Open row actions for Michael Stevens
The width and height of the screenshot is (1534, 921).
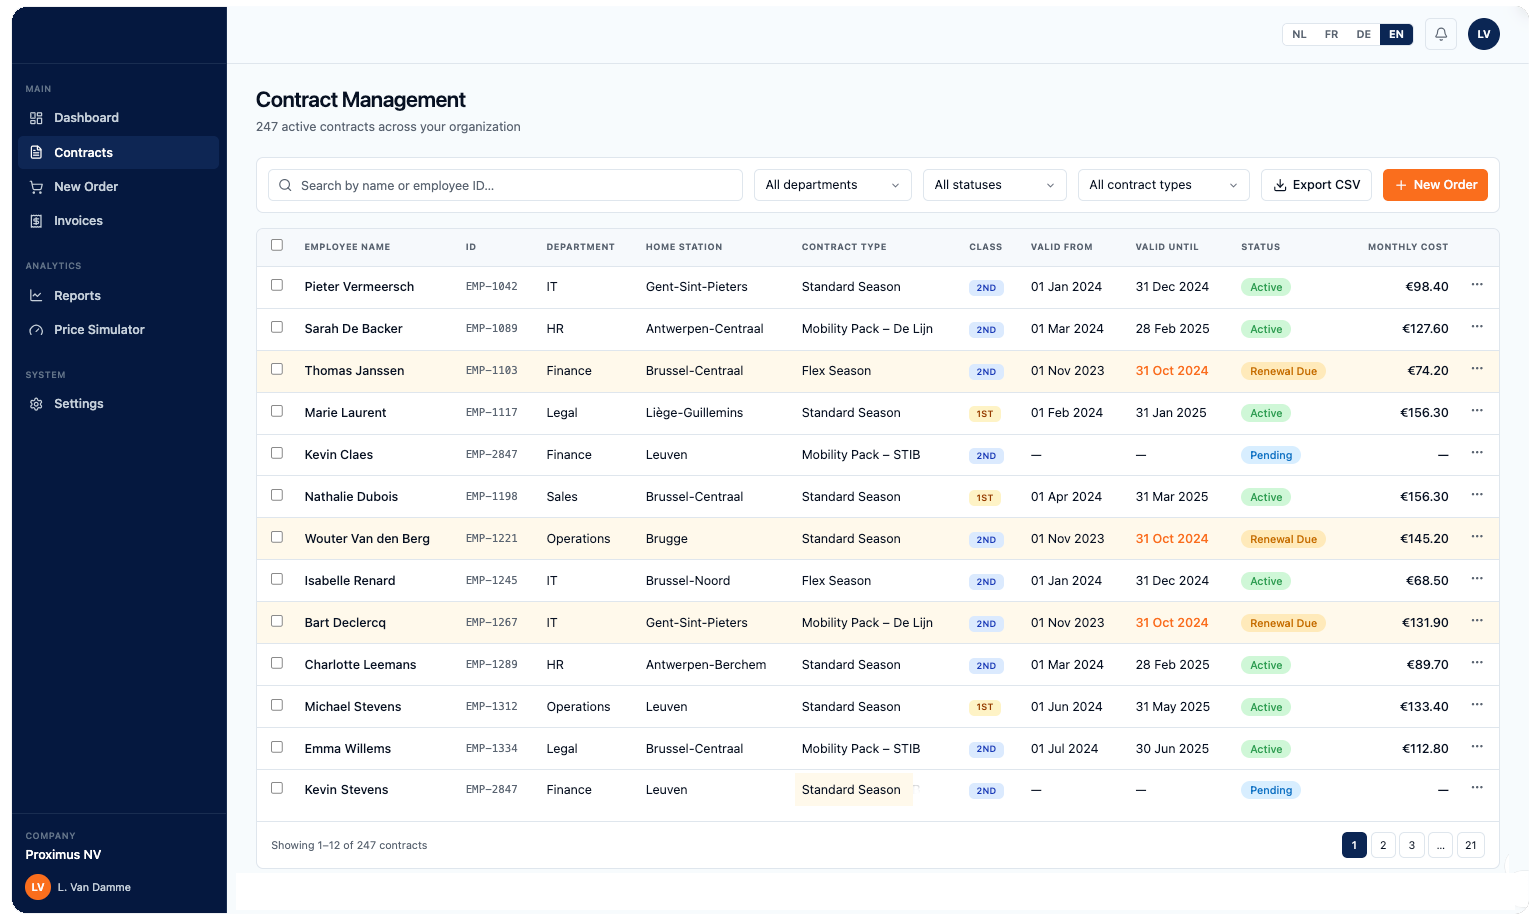[x=1476, y=705]
